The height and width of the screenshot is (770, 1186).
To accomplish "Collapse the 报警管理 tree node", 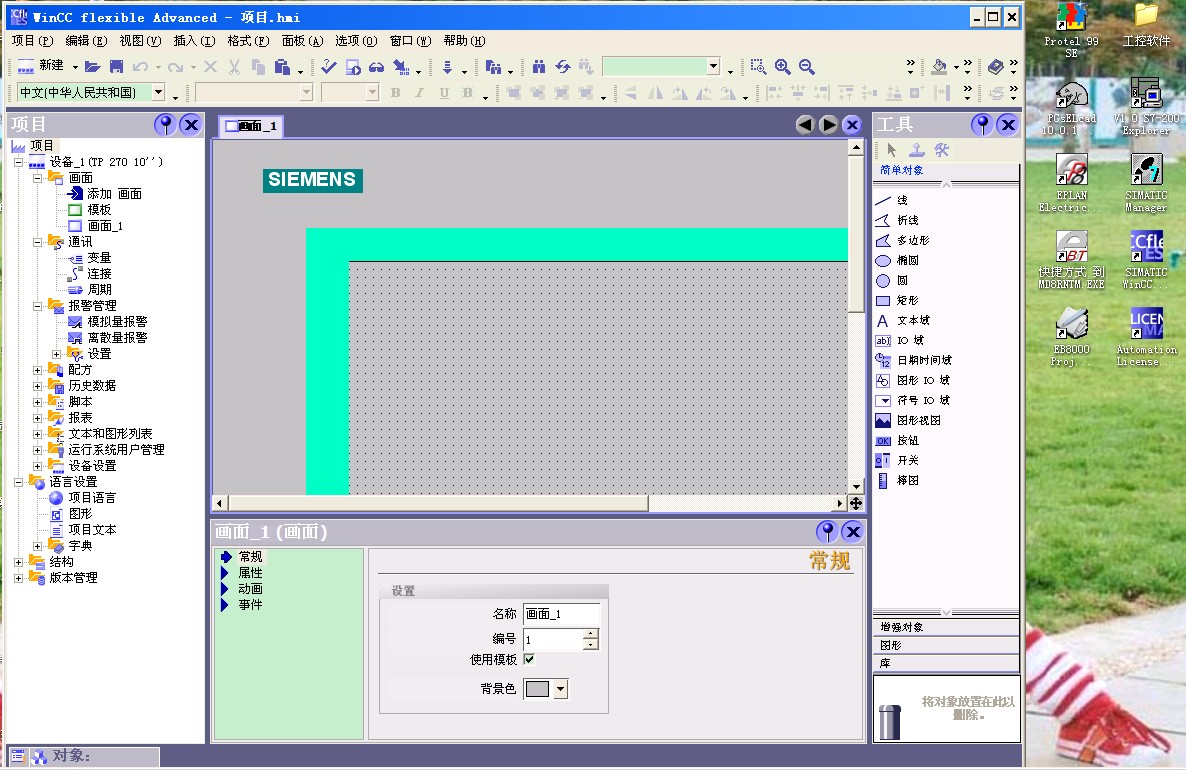I will (38, 306).
